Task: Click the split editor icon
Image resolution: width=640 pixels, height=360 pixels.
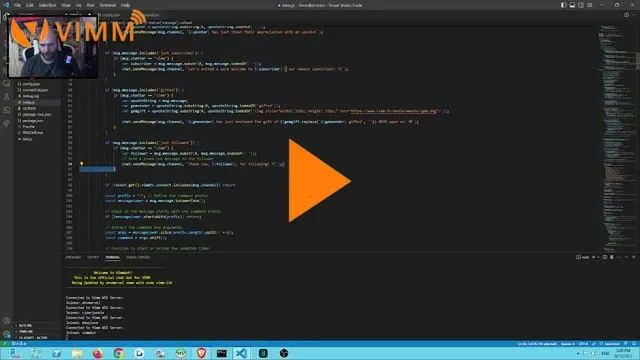Action: (x=626, y=15)
